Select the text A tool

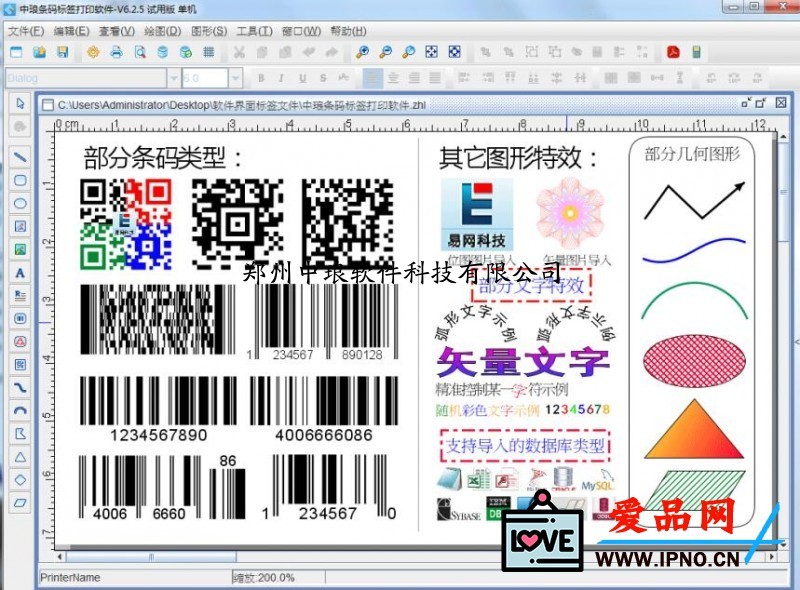pos(20,273)
